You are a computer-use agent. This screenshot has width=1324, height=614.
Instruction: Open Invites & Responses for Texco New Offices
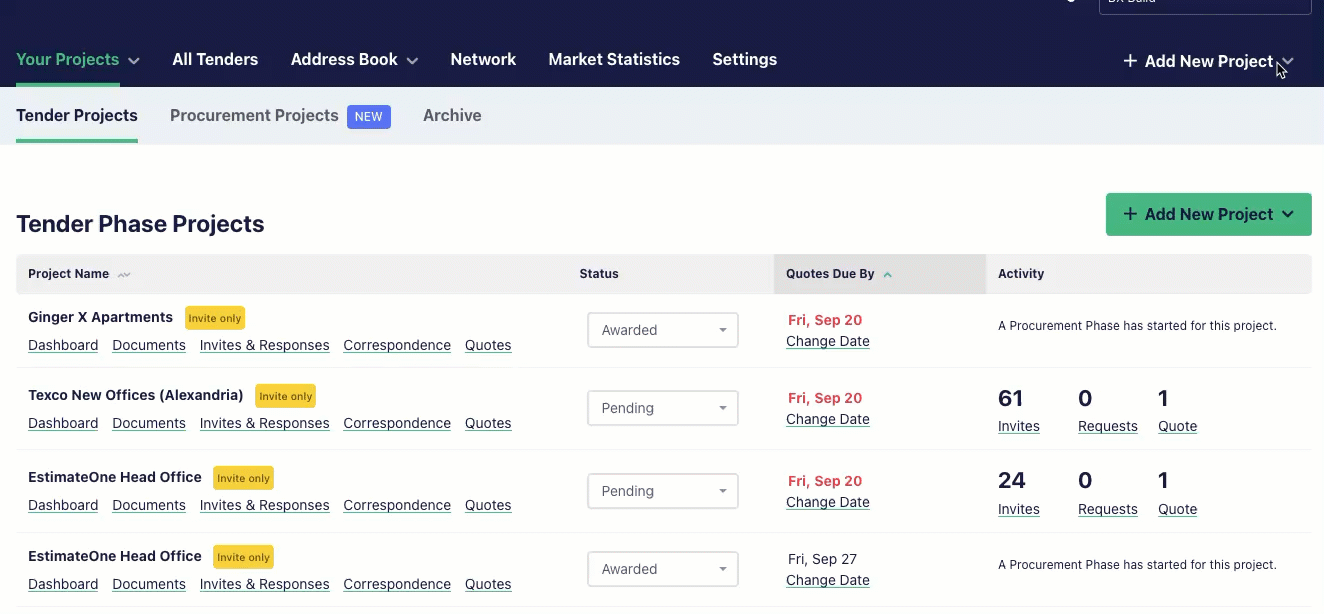[265, 424]
